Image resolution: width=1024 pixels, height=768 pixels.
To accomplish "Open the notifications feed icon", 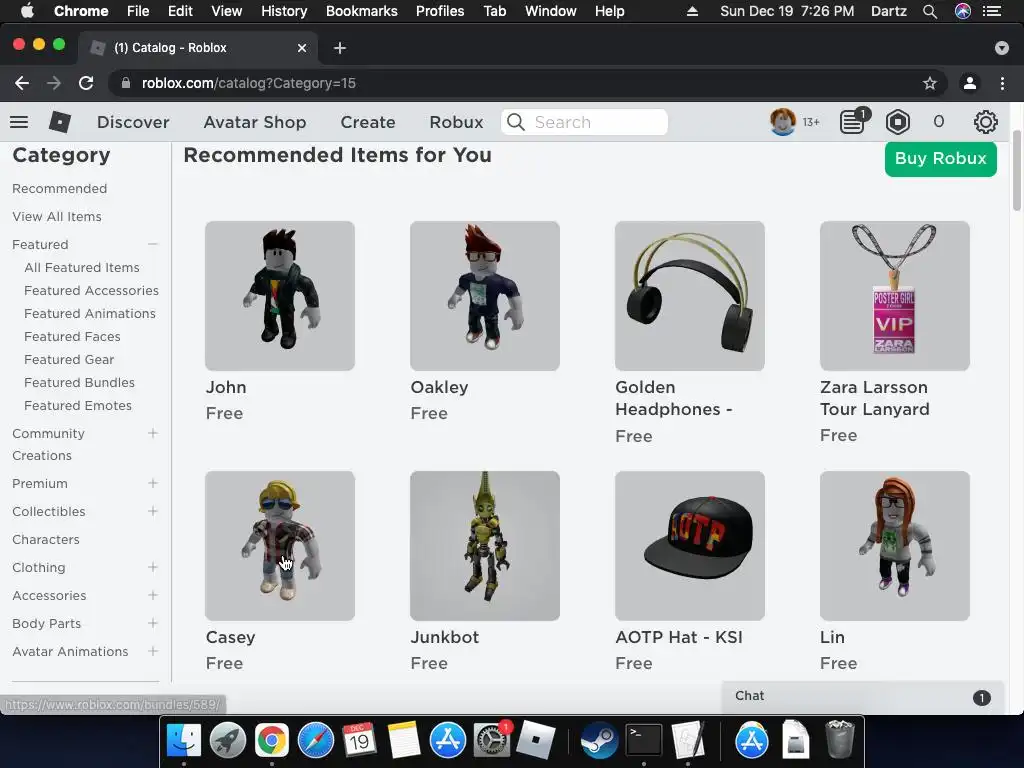I will tap(853, 122).
